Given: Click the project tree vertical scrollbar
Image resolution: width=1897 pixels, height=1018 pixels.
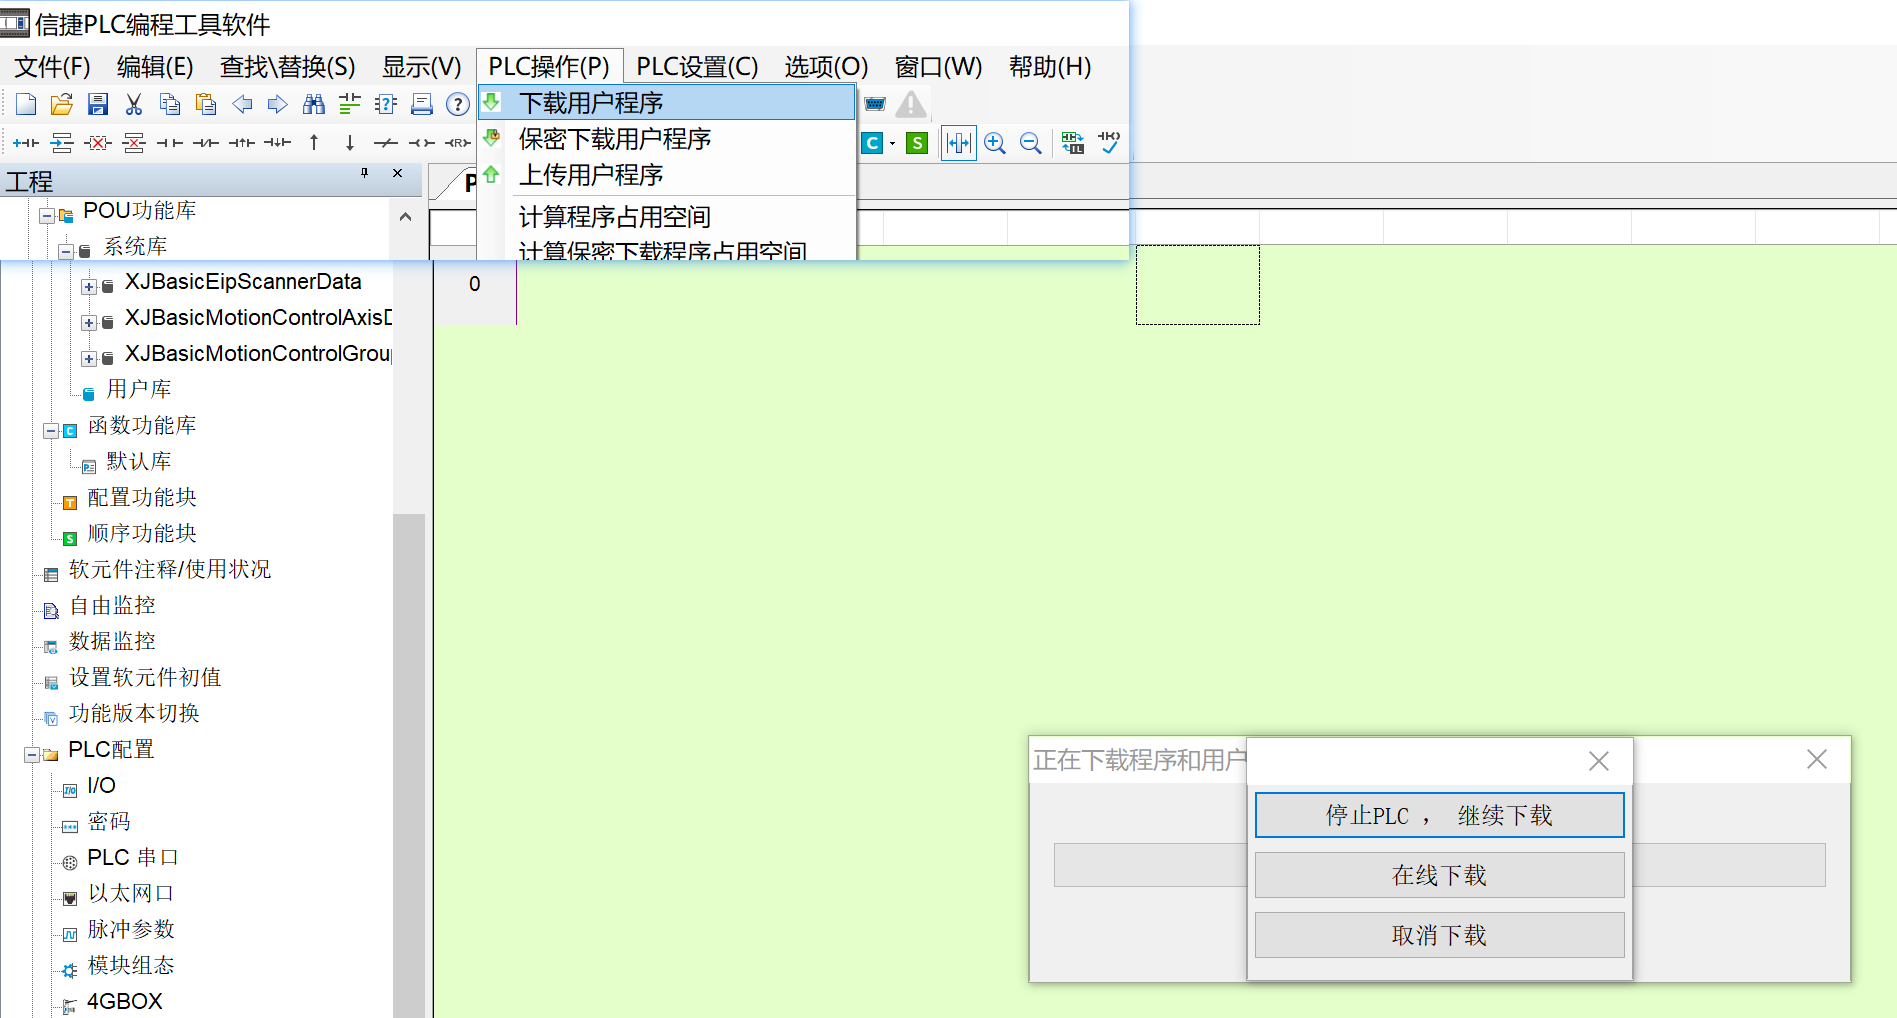Looking at the screenshot, I should (408, 765).
